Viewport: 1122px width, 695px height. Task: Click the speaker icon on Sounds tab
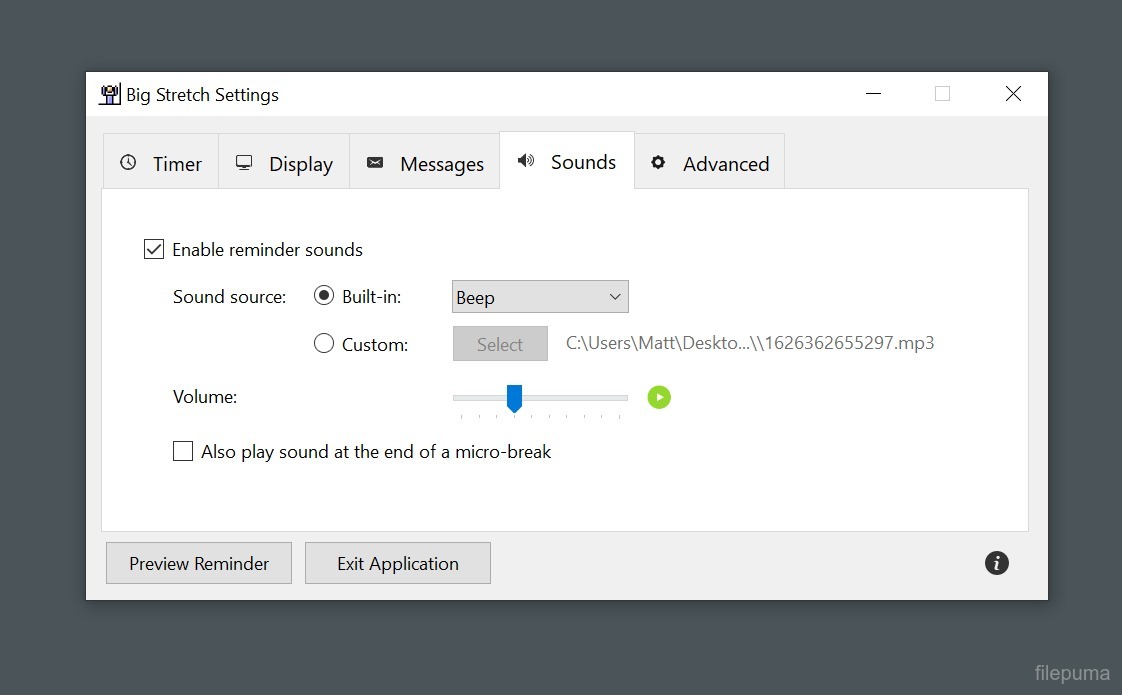coord(526,161)
